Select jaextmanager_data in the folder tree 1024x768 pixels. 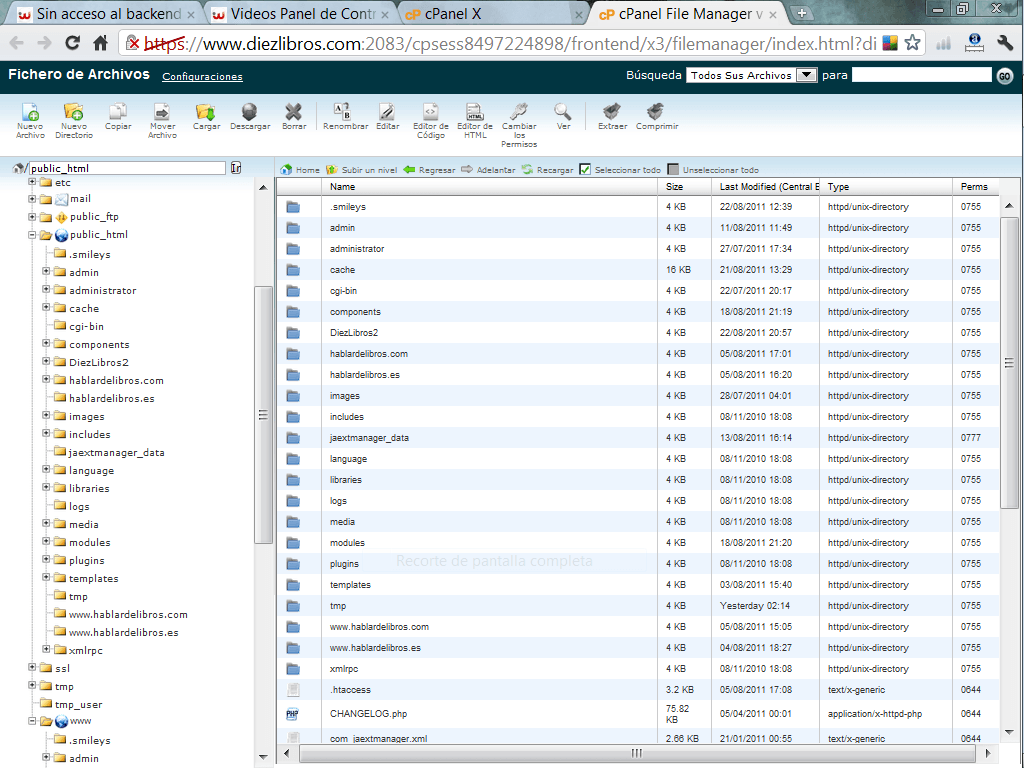(116, 452)
